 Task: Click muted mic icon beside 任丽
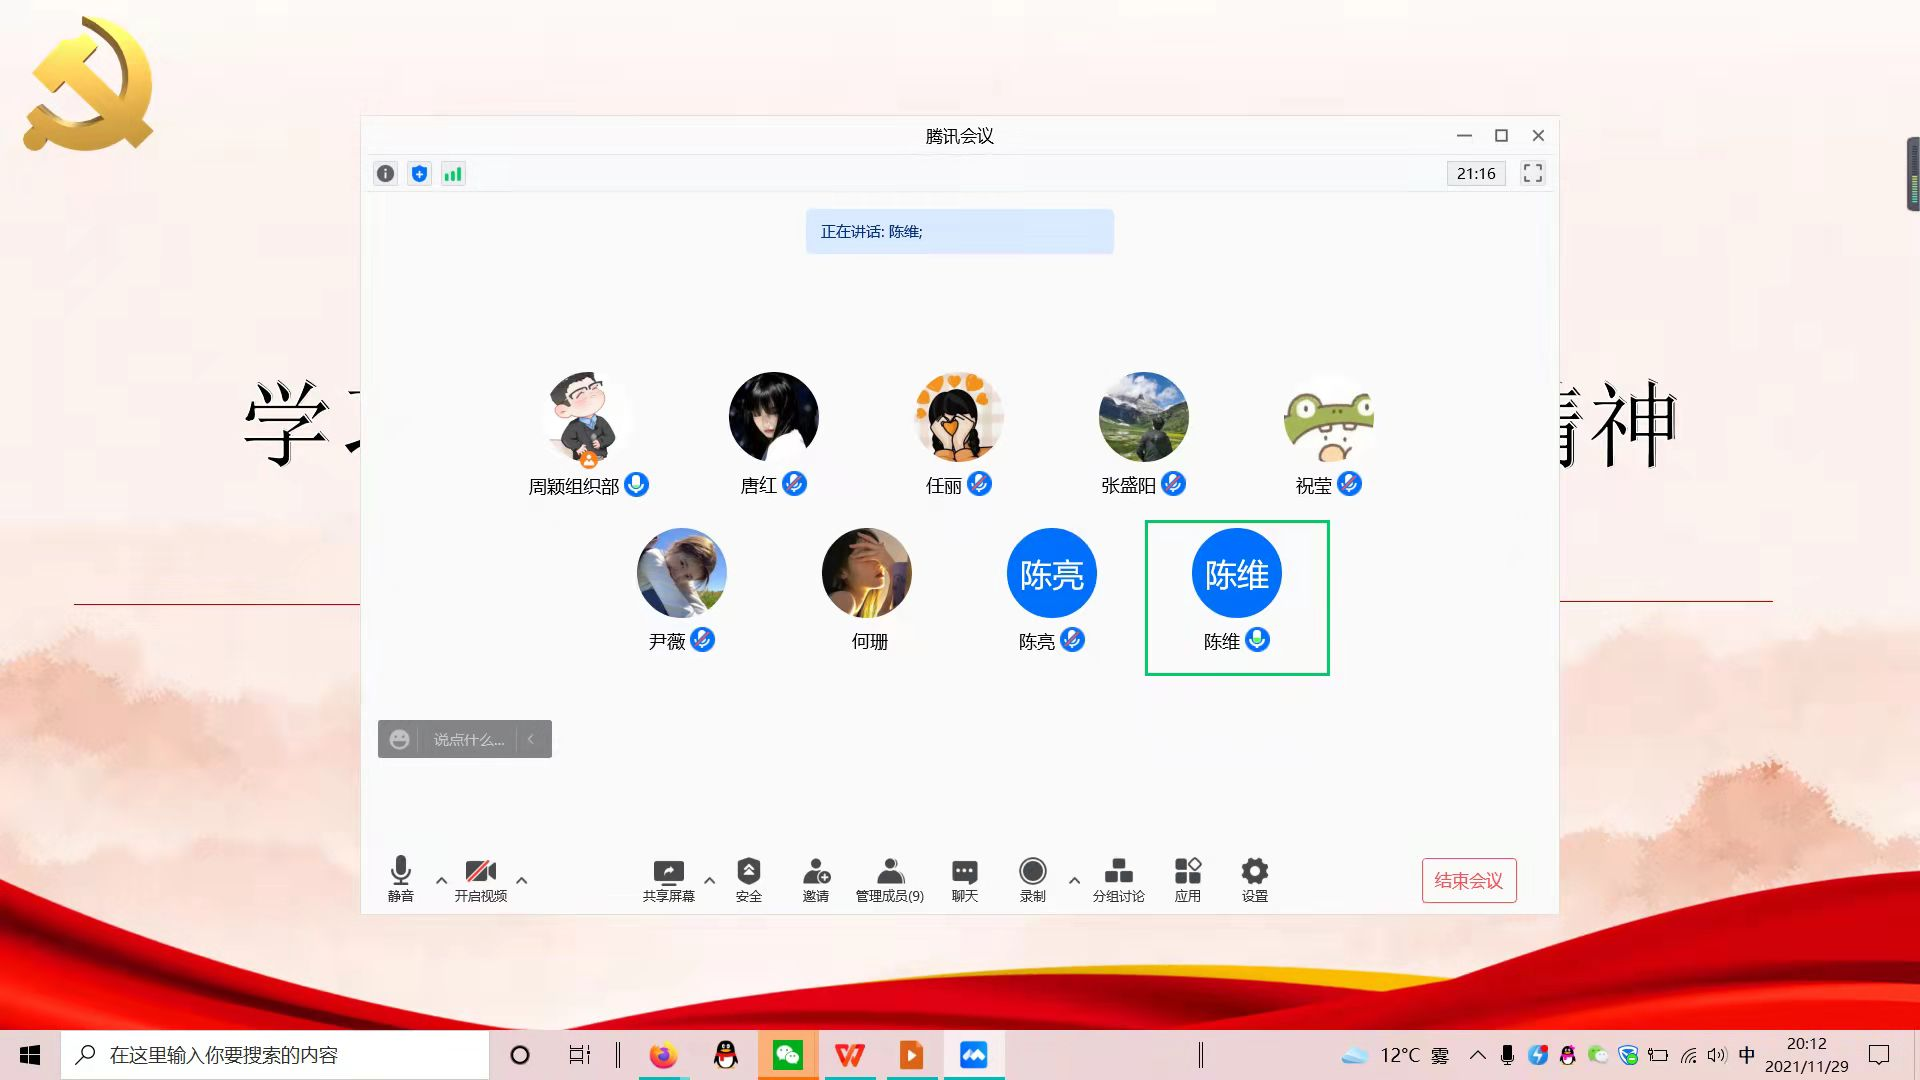pos(980,484)
